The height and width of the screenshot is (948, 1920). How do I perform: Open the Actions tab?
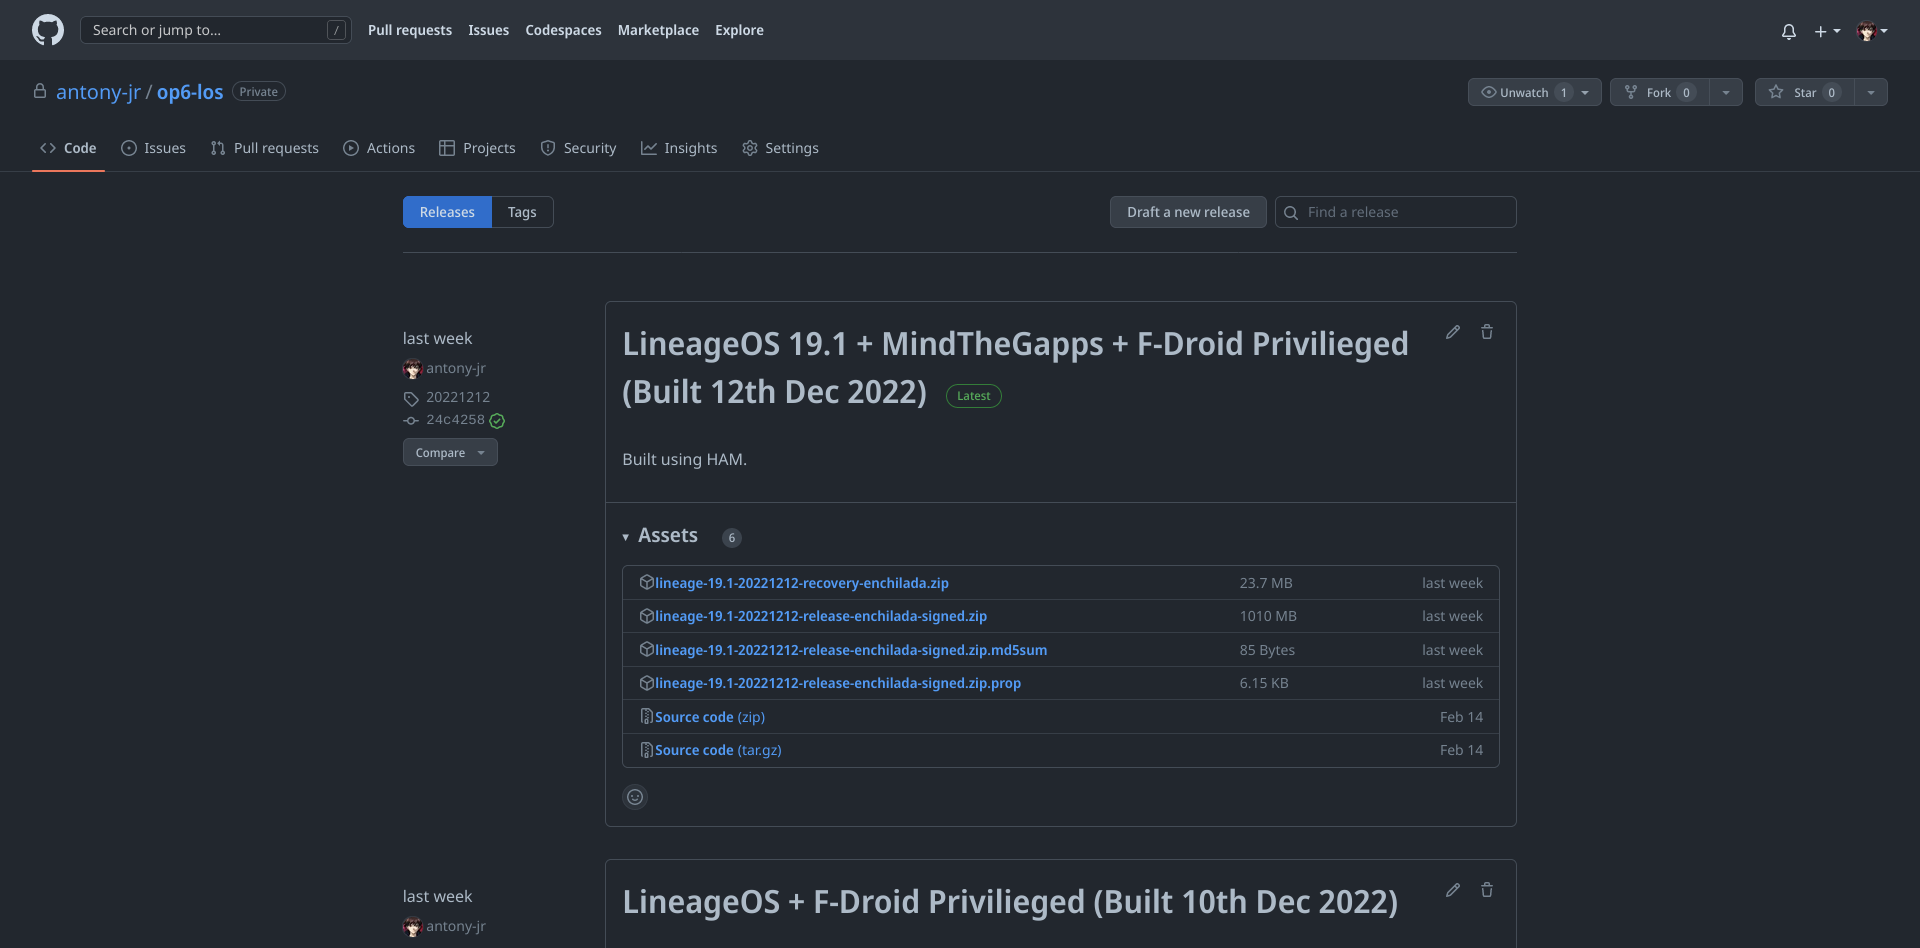[379, 148]
